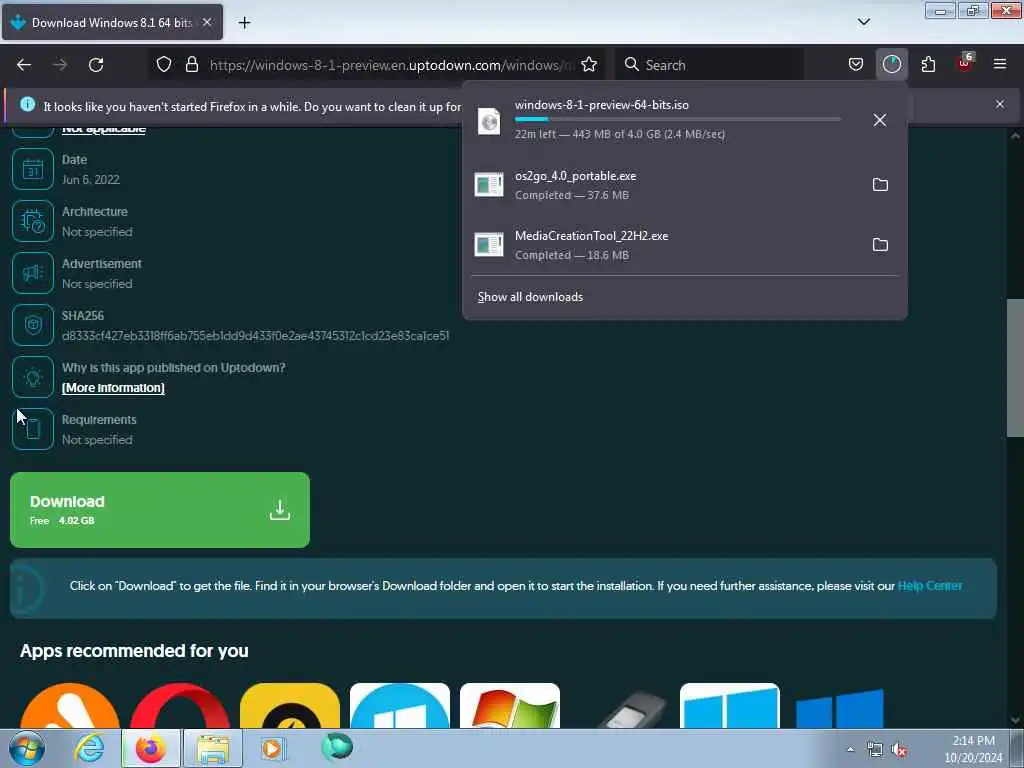The height and width of the screenshot is (768, 1024).
Task: Open a new tab with plus button
Action: [244, 23]
